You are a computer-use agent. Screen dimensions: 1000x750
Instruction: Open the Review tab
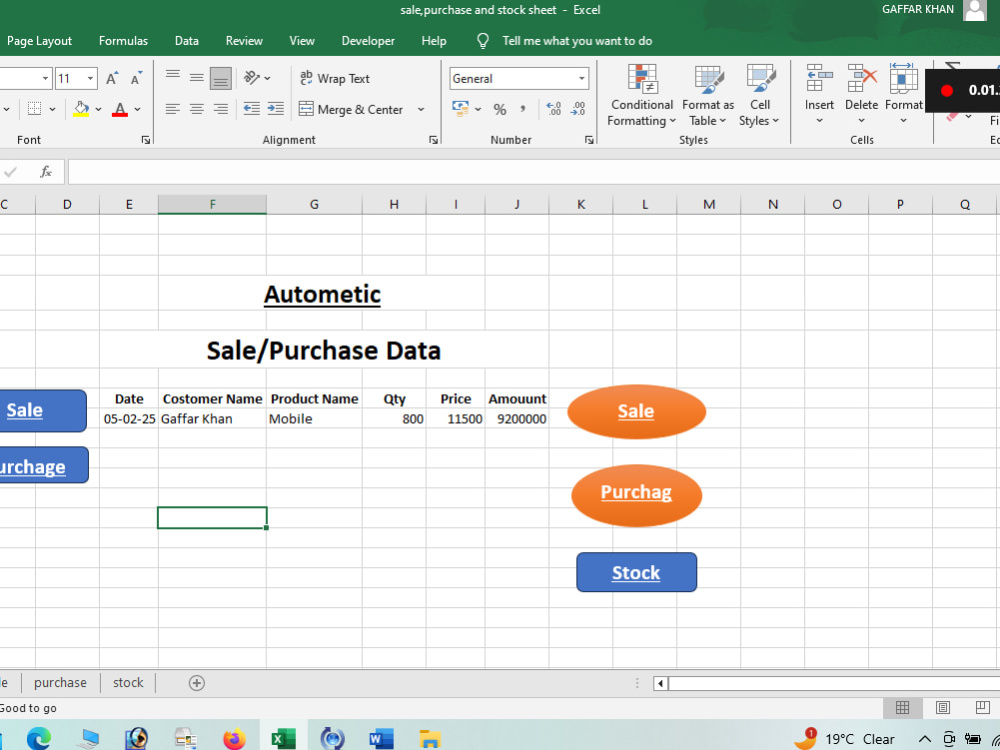pyautogui.click(x=244, y=41)
